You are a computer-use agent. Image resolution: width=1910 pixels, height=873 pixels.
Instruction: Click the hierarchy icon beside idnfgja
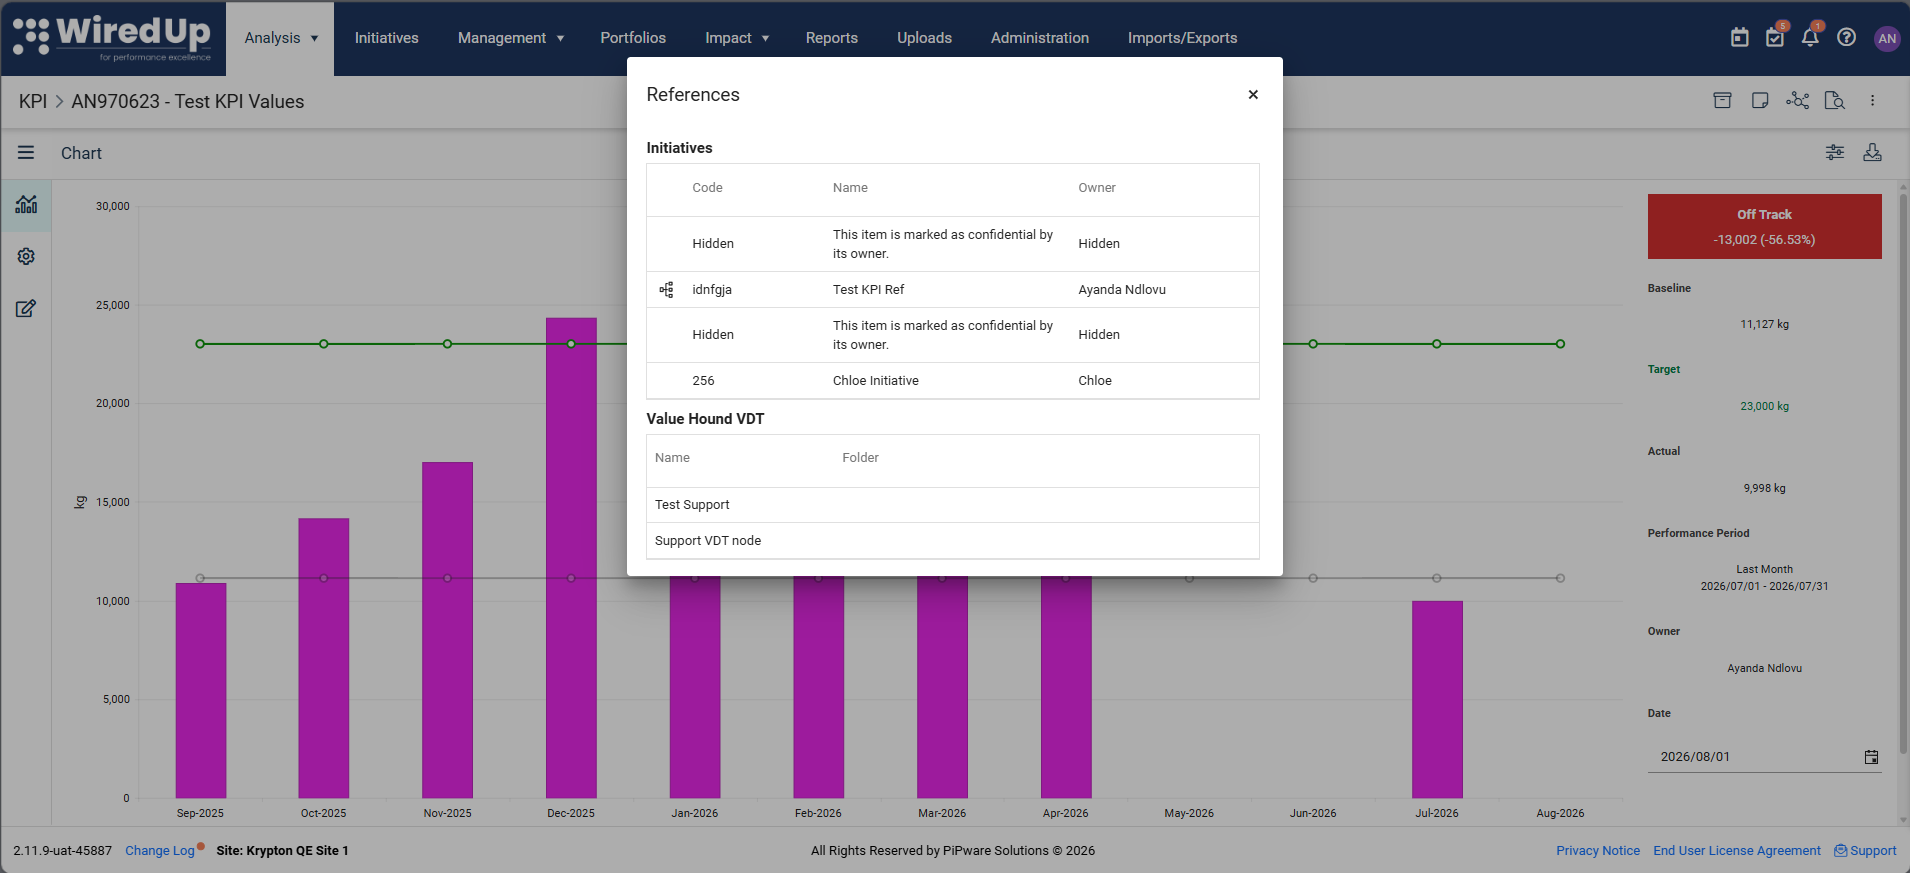click(666, 290)
